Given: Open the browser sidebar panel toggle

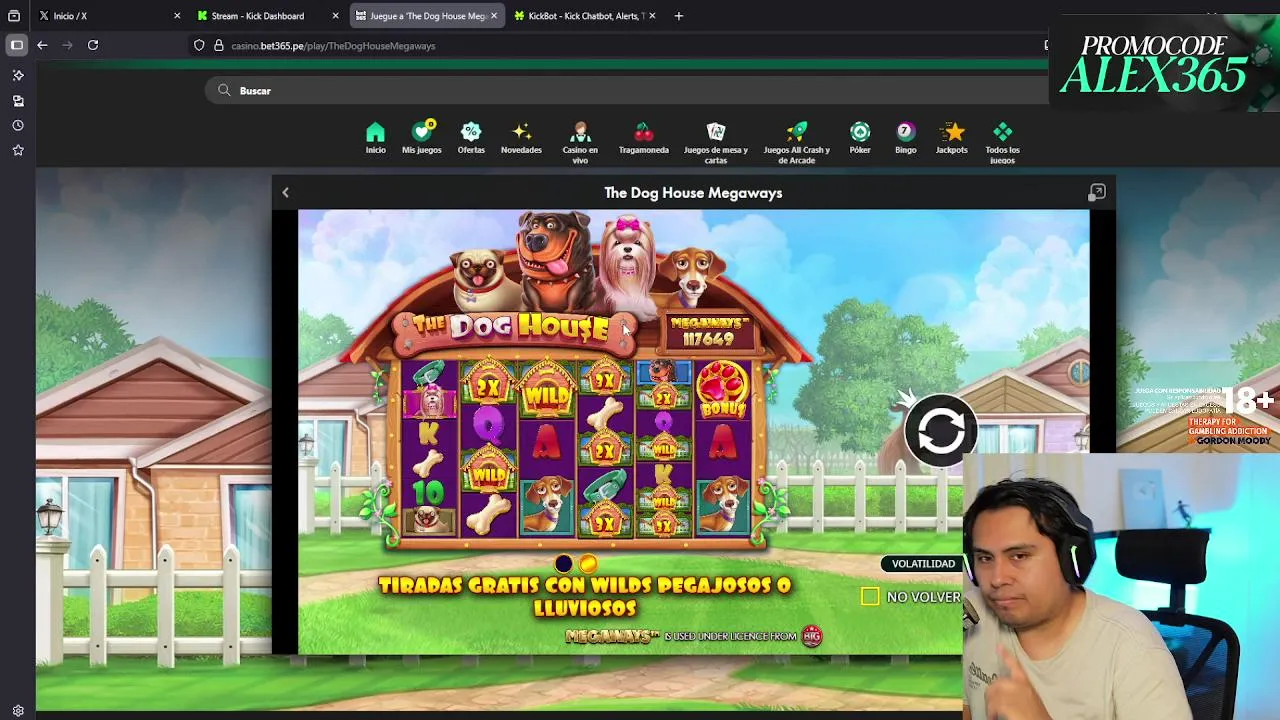Looking at the screenshot, I should point(17,45).
